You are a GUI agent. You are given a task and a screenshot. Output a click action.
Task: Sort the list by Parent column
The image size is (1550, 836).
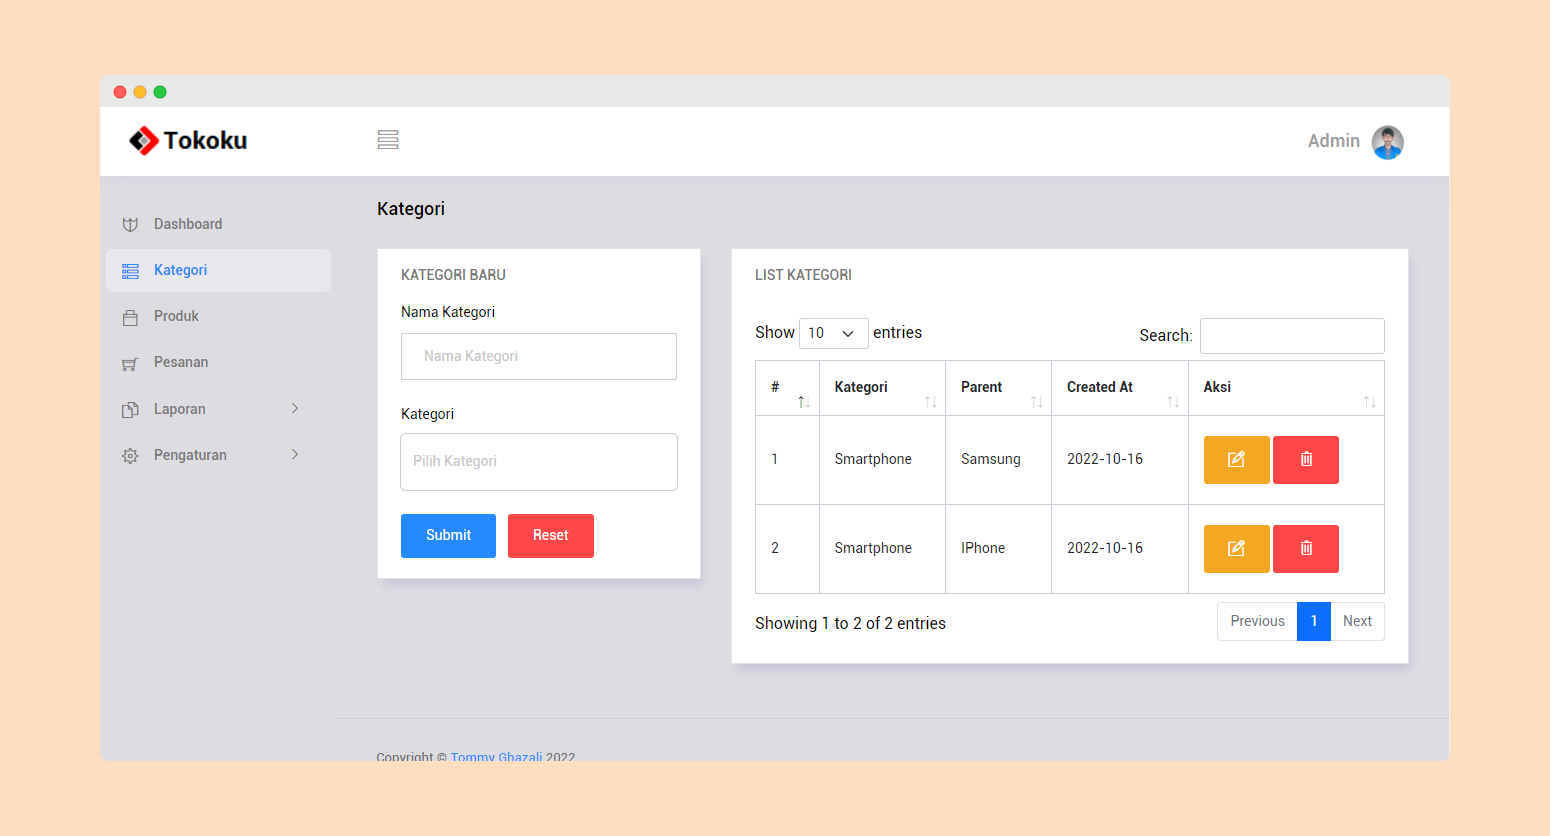[997, 388]
